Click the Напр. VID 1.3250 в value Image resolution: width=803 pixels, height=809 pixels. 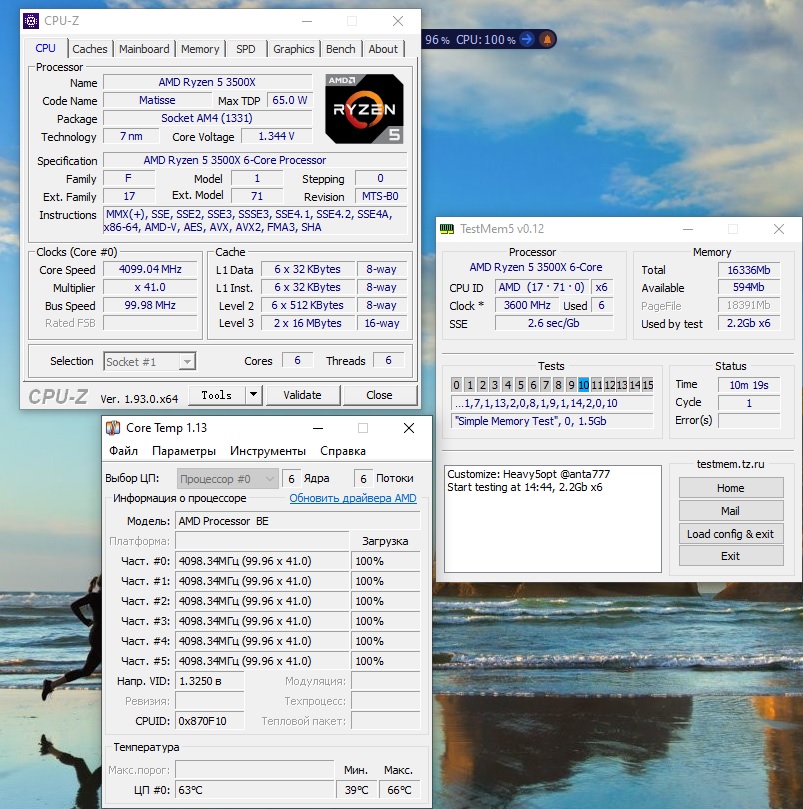(x=210, y=681)
